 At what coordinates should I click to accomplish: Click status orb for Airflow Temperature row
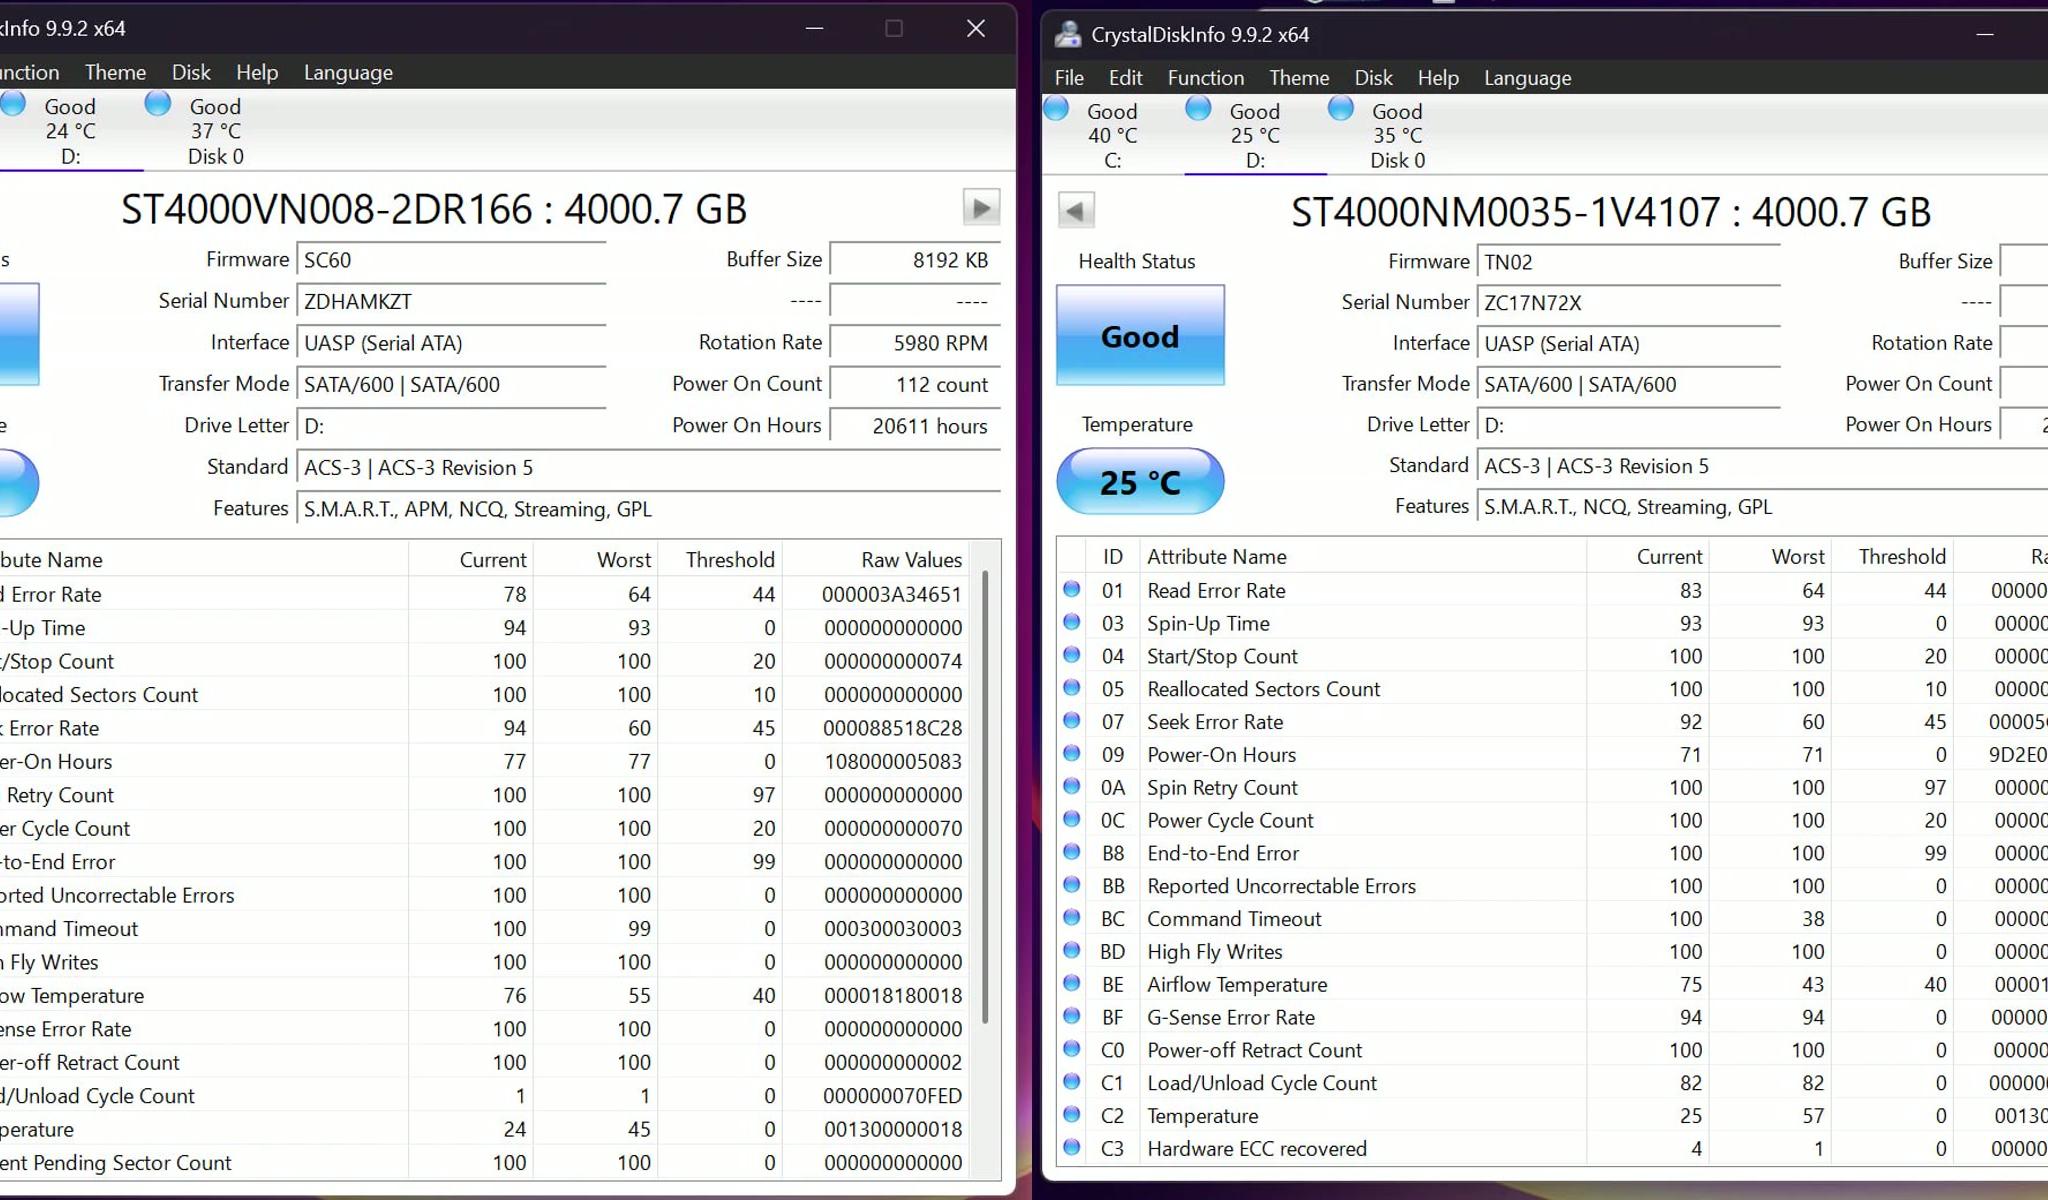(x=1072, y=983)
